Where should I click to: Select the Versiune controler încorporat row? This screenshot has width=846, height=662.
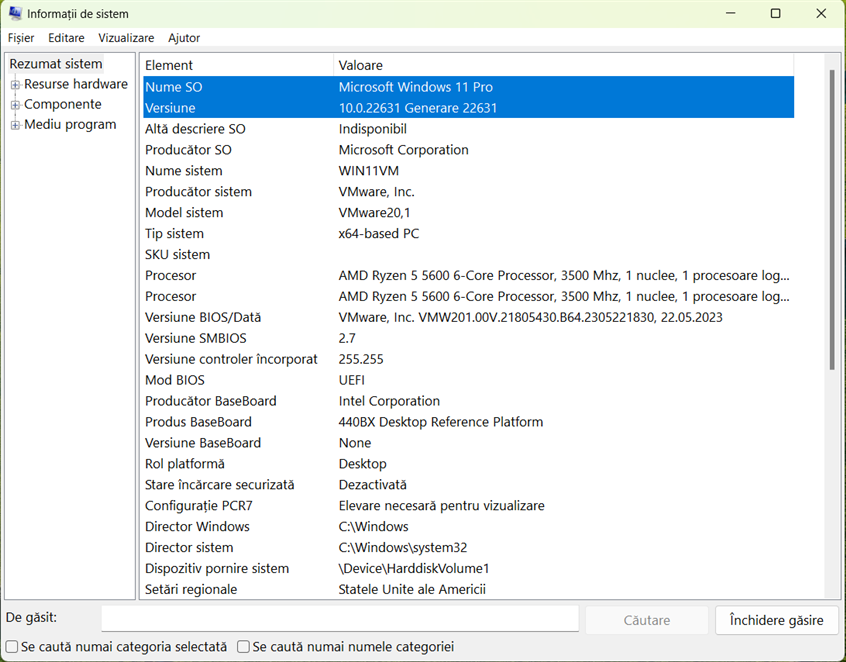pyautogui.click(x=468, y=359)
